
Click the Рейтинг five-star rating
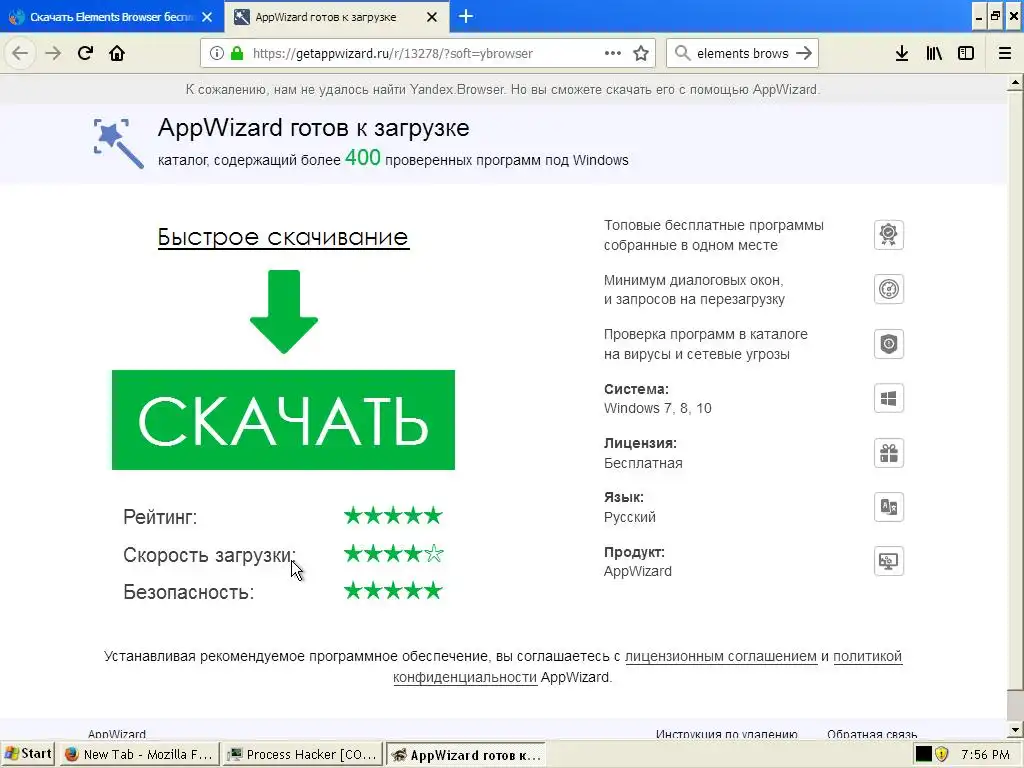point(393,516)
